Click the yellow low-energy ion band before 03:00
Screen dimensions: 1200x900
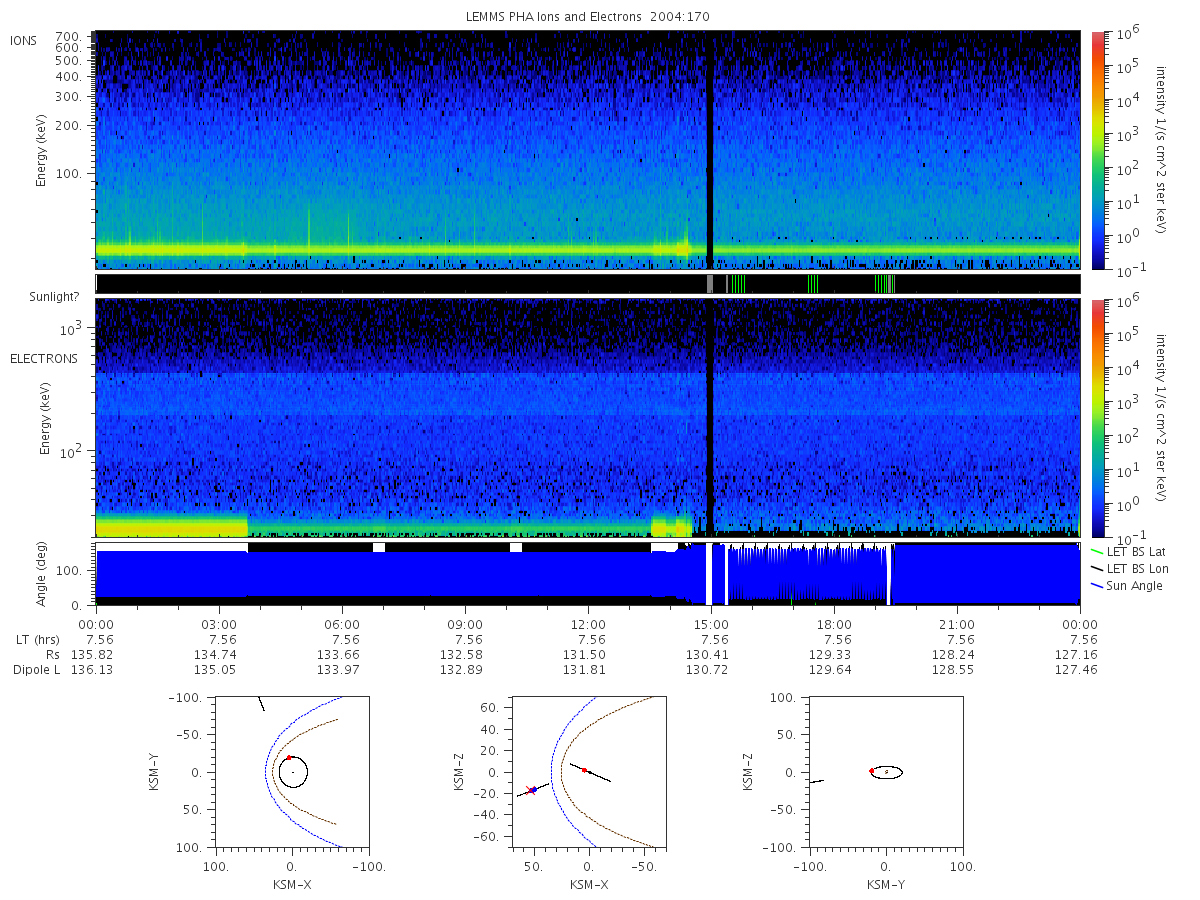tap(170, 248)
